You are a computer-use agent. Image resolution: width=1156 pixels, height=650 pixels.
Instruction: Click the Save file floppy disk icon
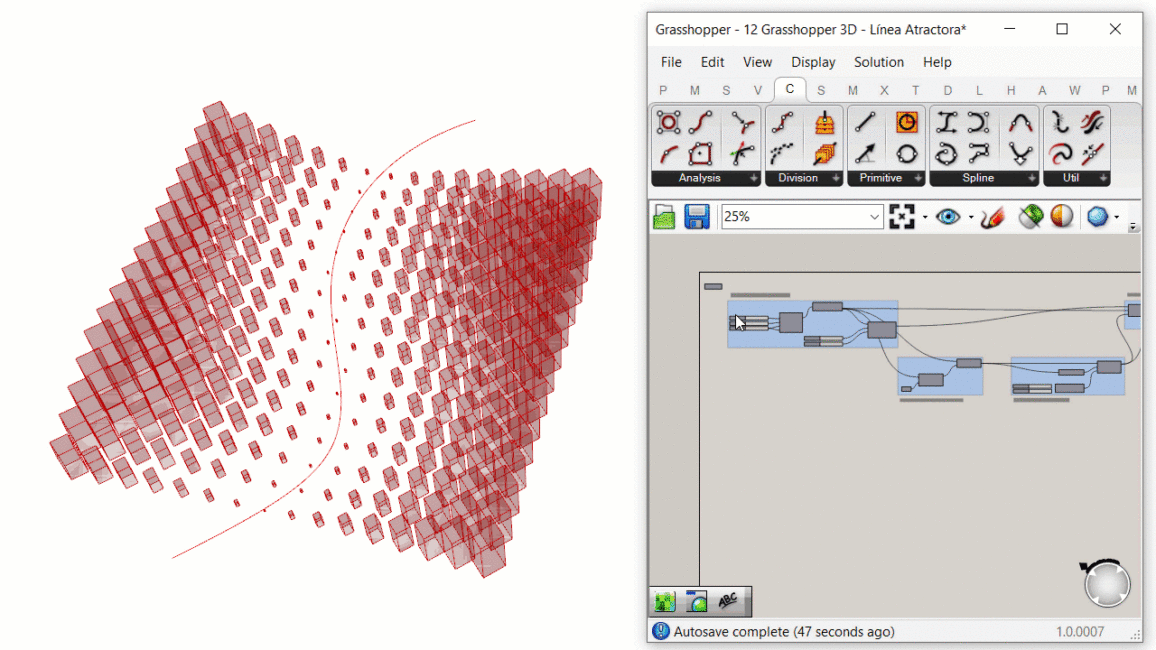pos(697,217)
